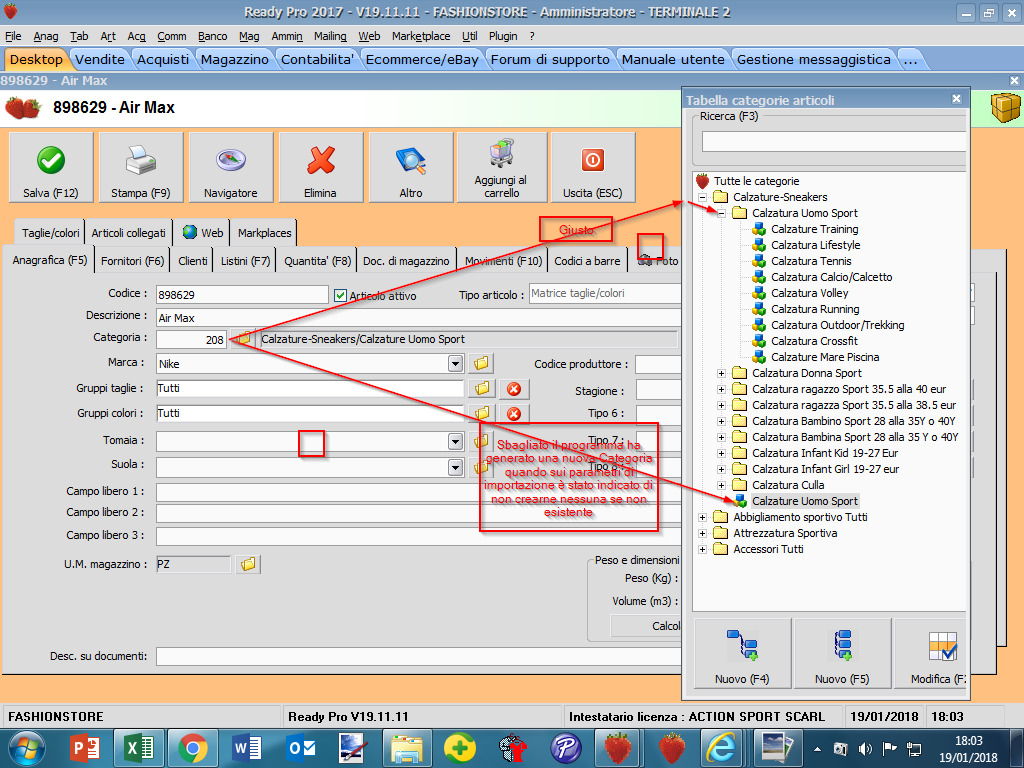The width and height of the screenshot is (1024, 768).
Task: Expand the Calzatura Donna Sport node
Action: tap(721, 374)
